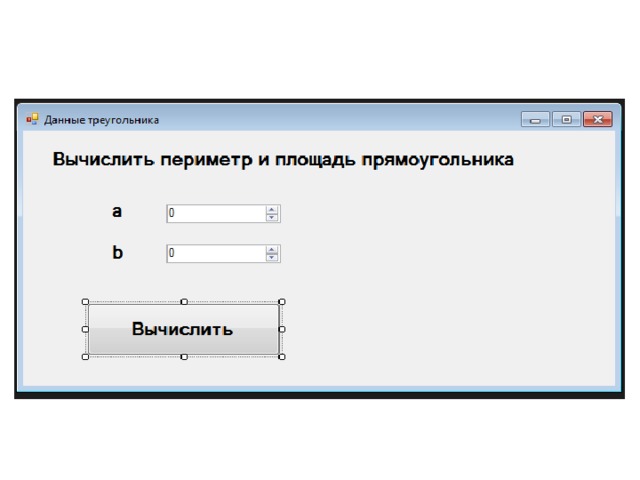Click bottom-right resize handle of Вычислить button
Image resolution: width=640 pixels, height=480 pixels.
click(x=282, y=357)
